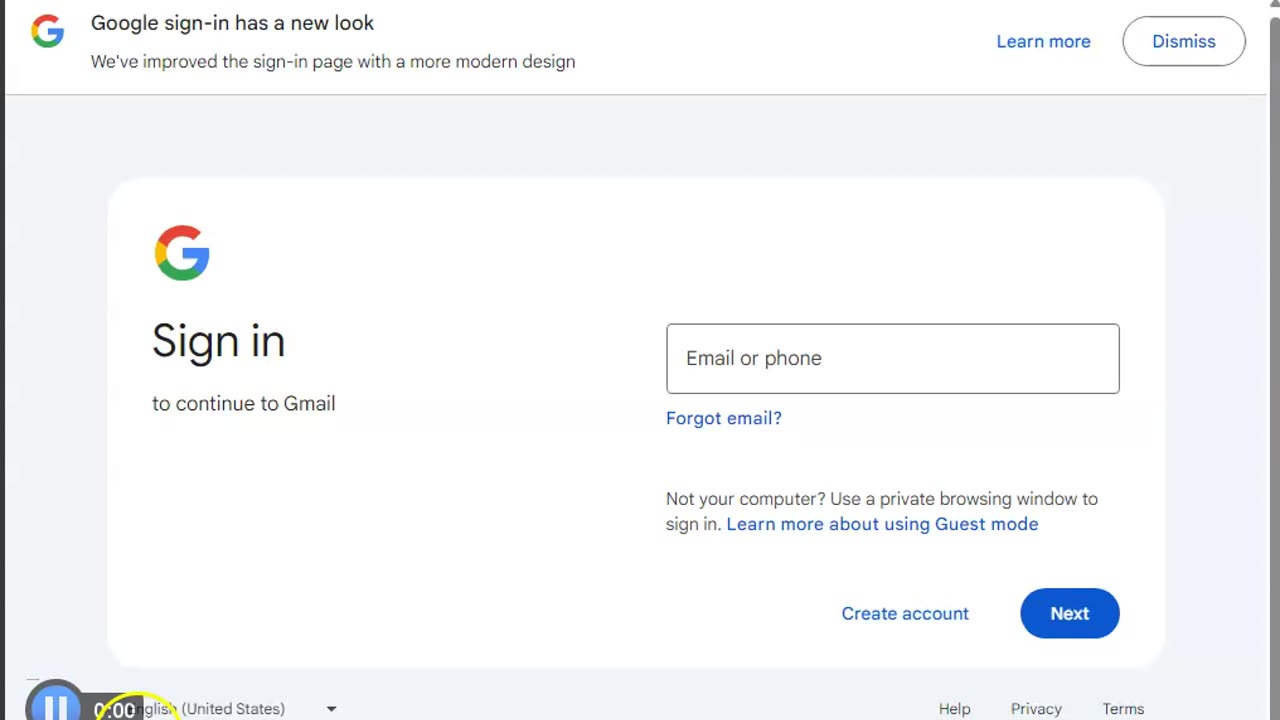Screen dimensions: 1280x720
Task: Open Learn more link in top banner
Action: click(x=1043, y=41)
